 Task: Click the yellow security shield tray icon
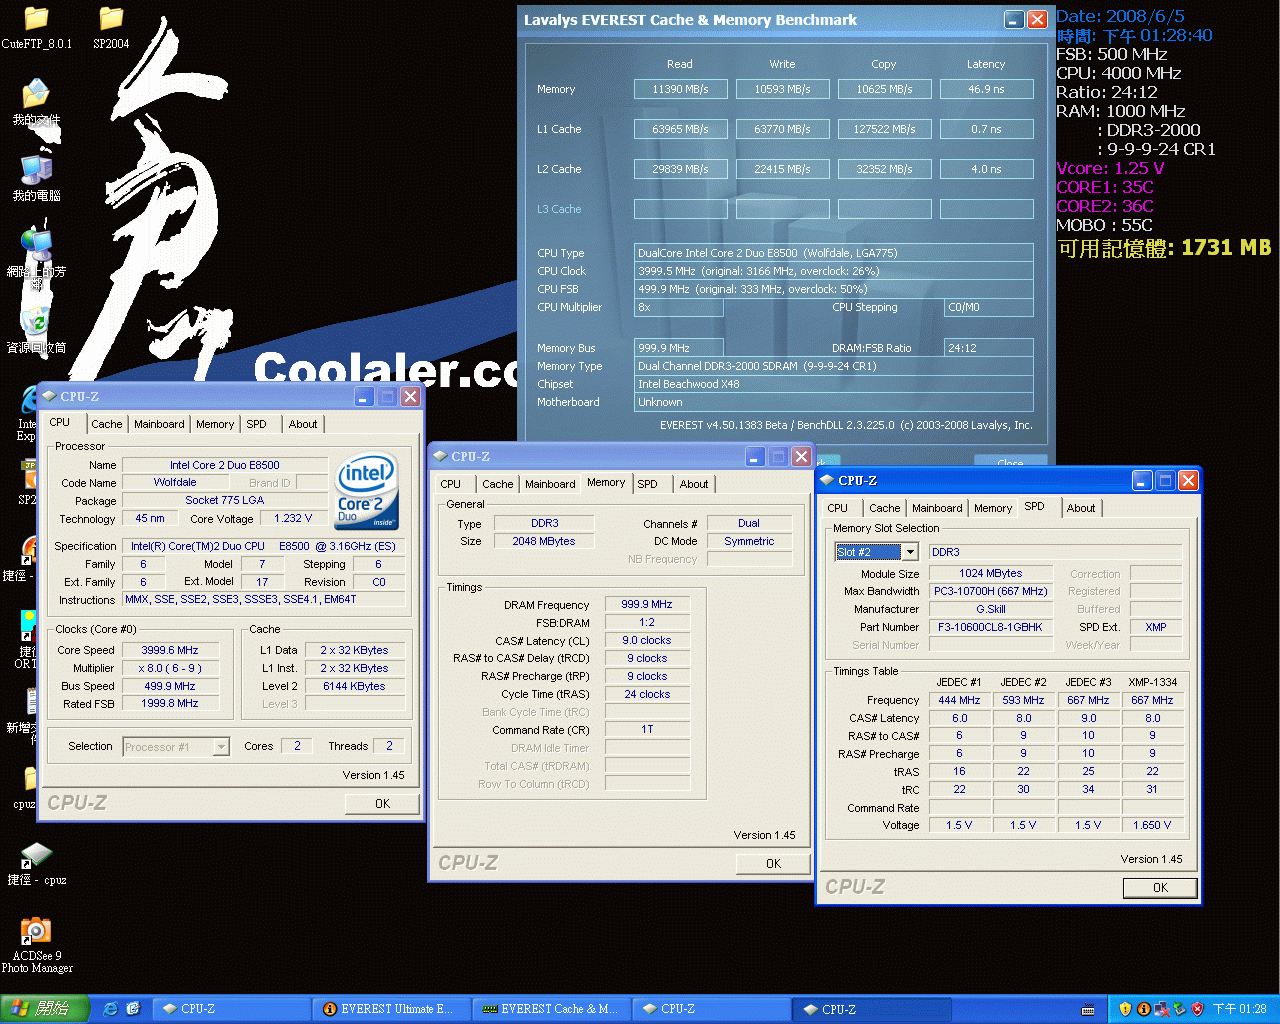[x=1125, y=1009]
